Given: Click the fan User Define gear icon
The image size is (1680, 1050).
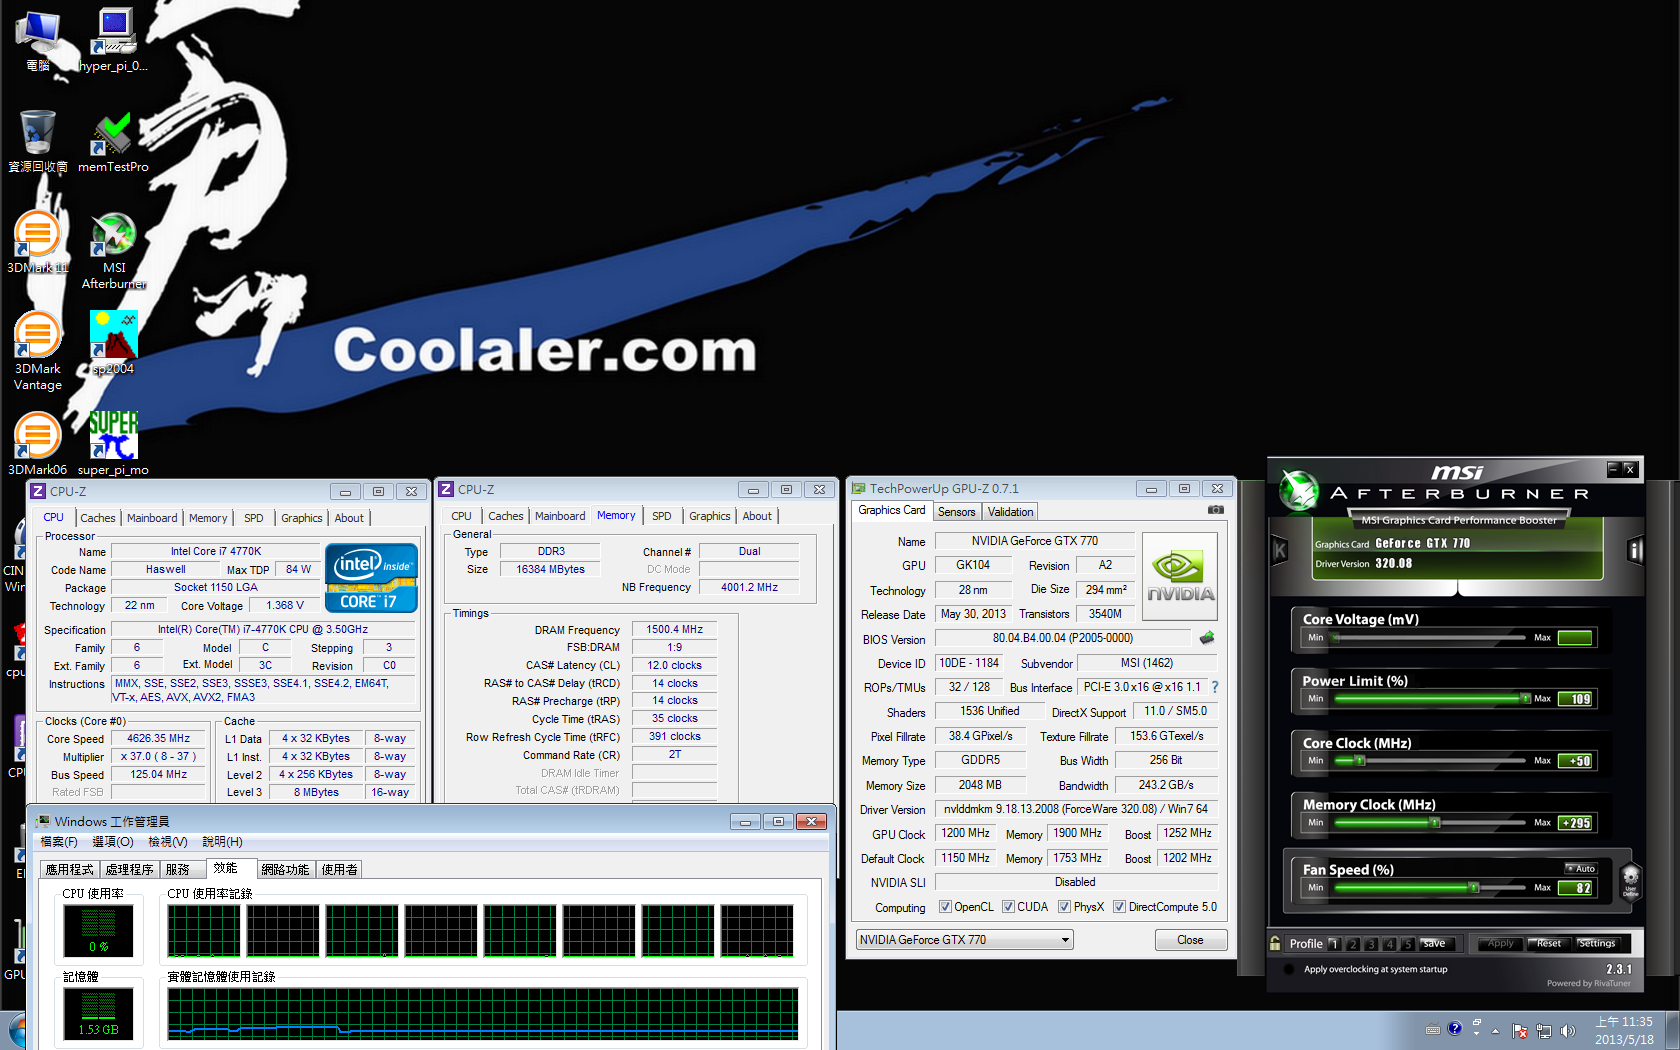Looking at the screenshot, I should [x=1631, y=881].
